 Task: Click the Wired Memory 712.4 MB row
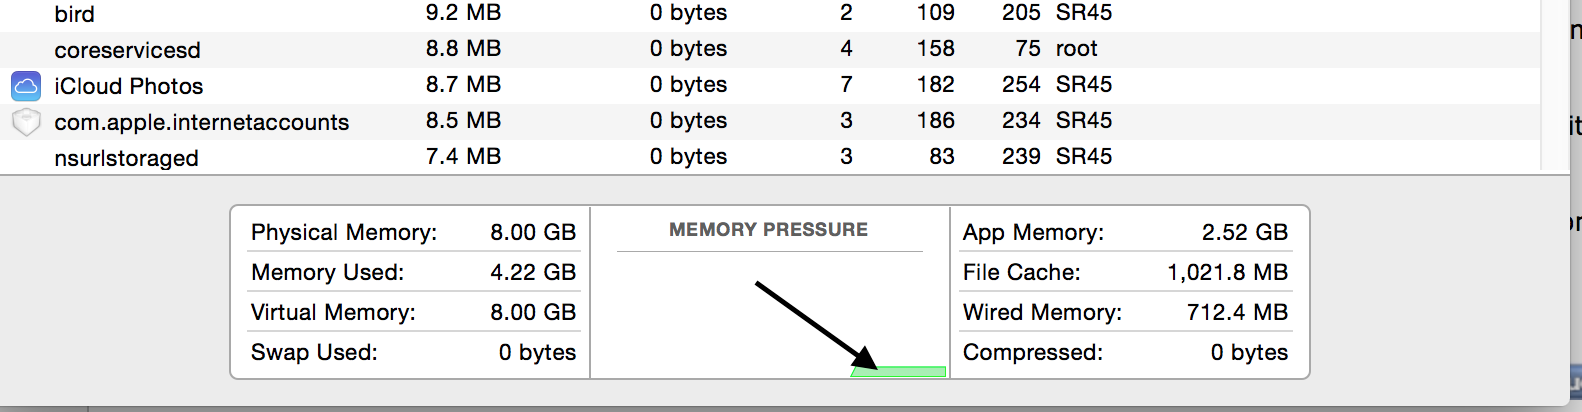point(1125,312)
